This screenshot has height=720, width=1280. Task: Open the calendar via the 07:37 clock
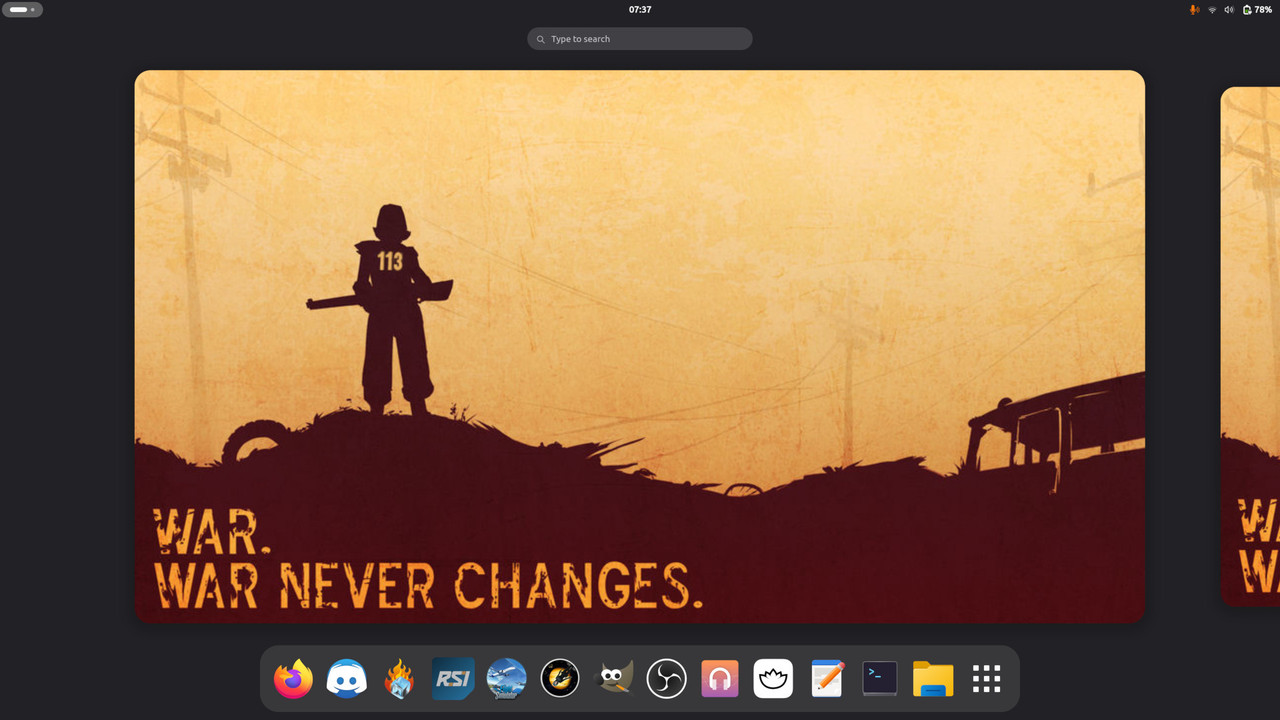[639, 10]
